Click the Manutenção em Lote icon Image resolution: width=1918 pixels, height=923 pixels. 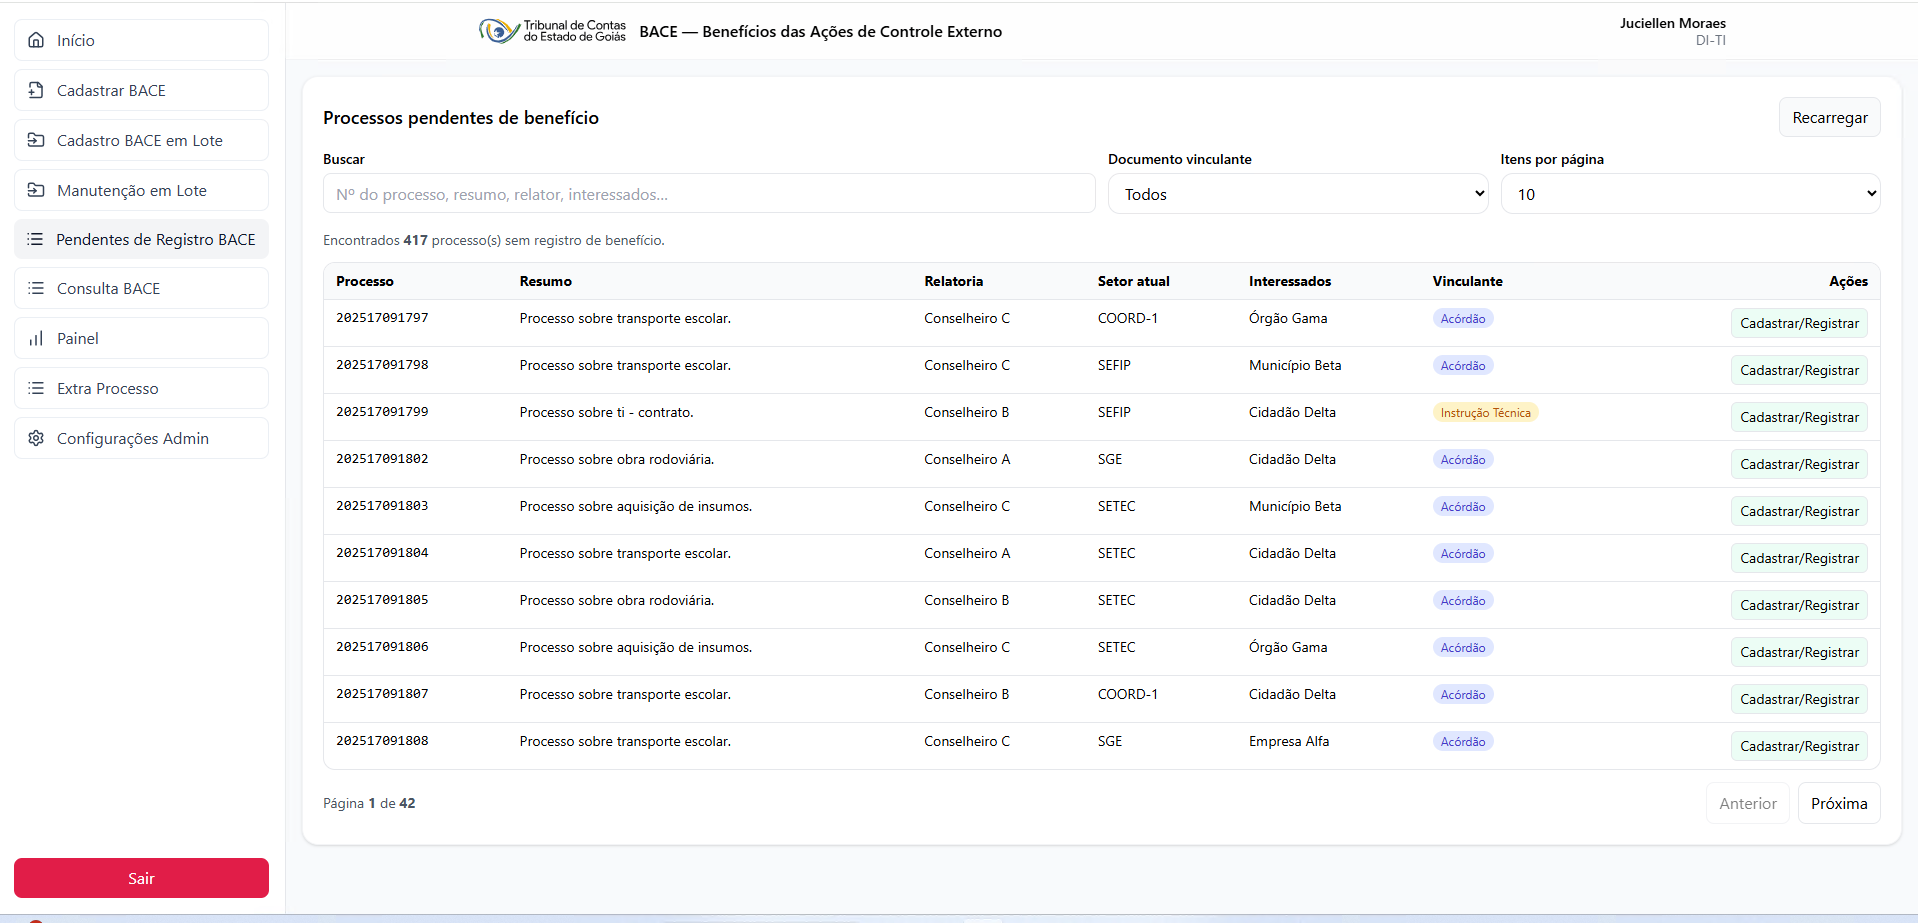[36, 190]
